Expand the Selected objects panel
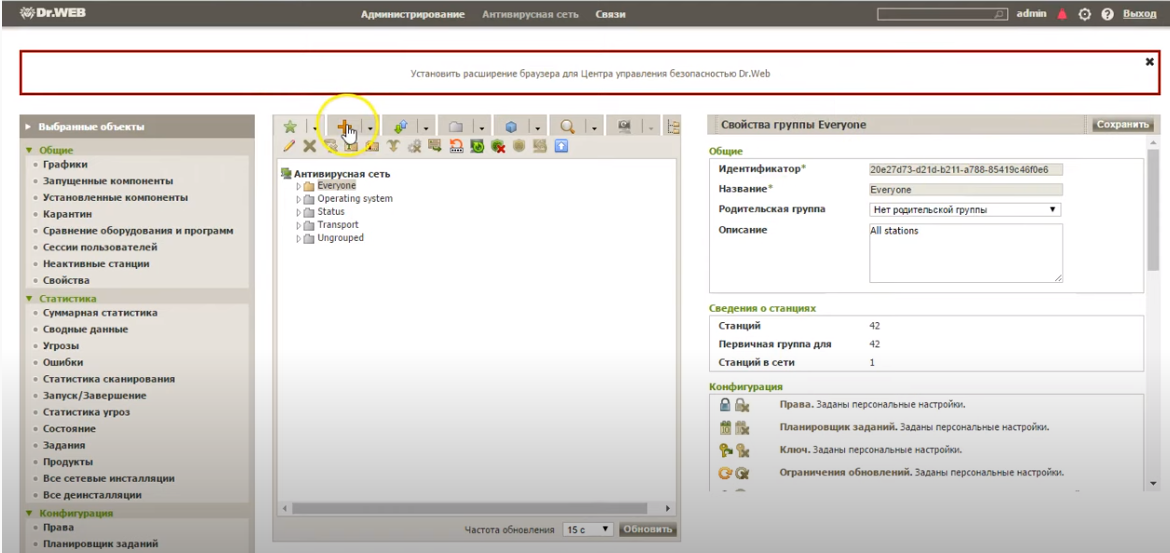 tap(29, 127)
